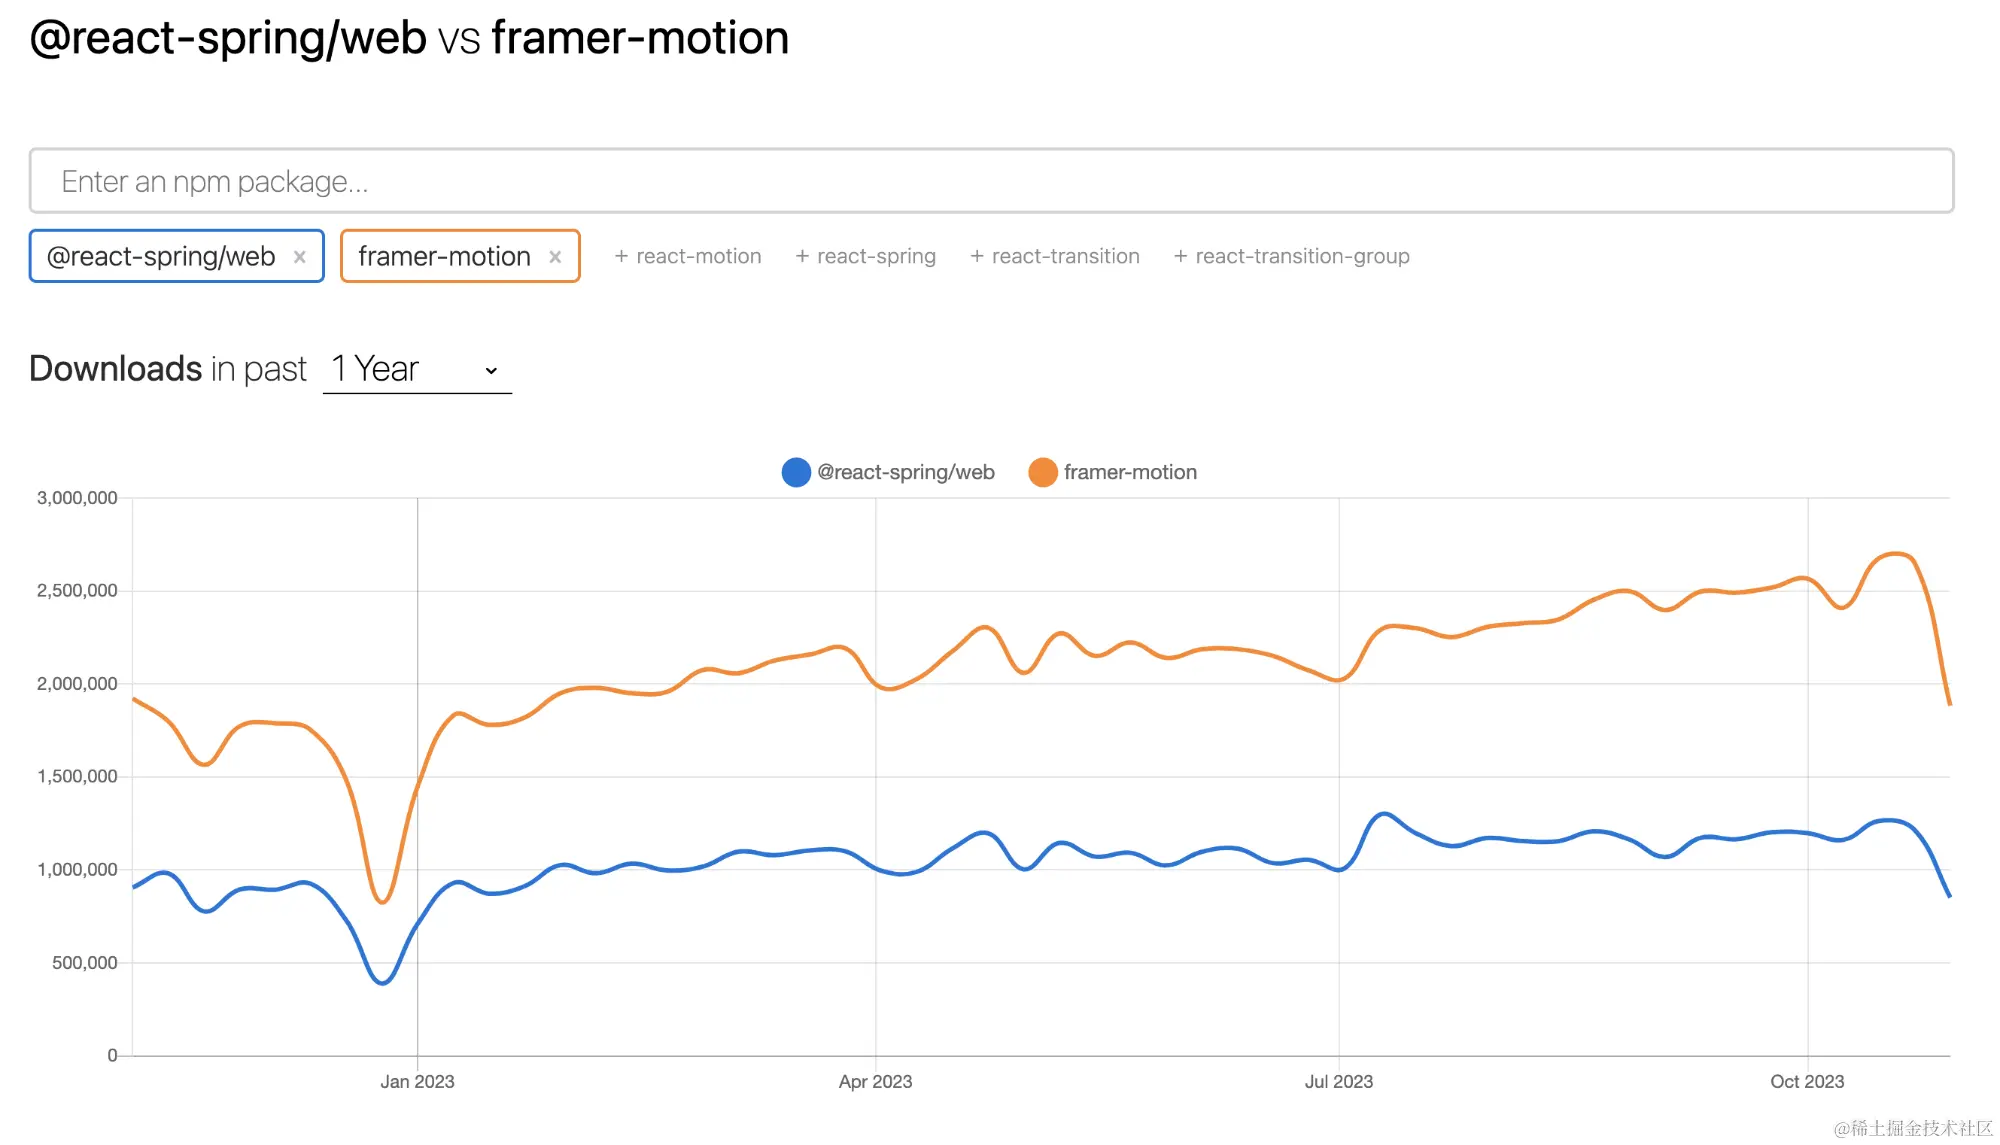Click the plus icon beside react-transition-group
The height and width of the screenshot is (1145, 2000).
1181,257
